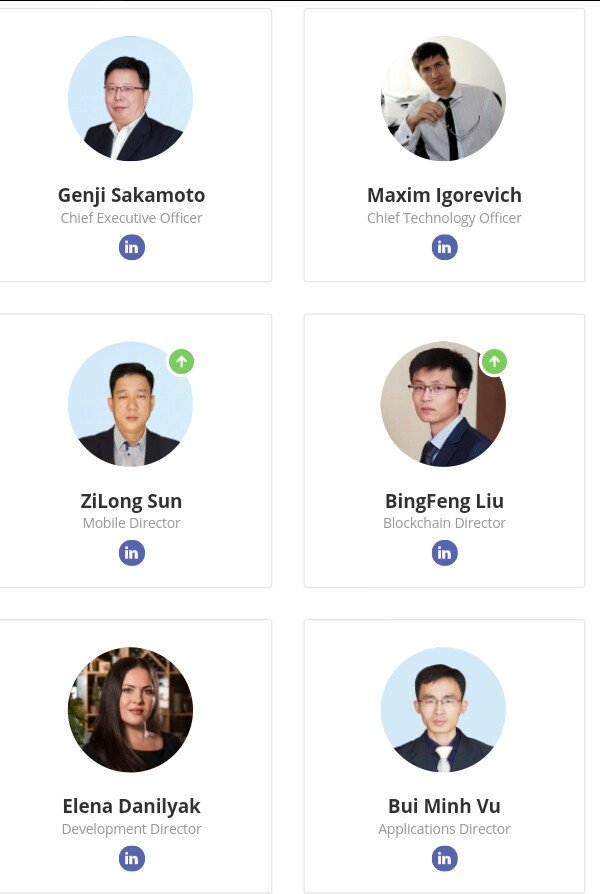
Task: Select BingFeng Liu's profile photo
Action: pyautogui.click(x=443, y=405)
